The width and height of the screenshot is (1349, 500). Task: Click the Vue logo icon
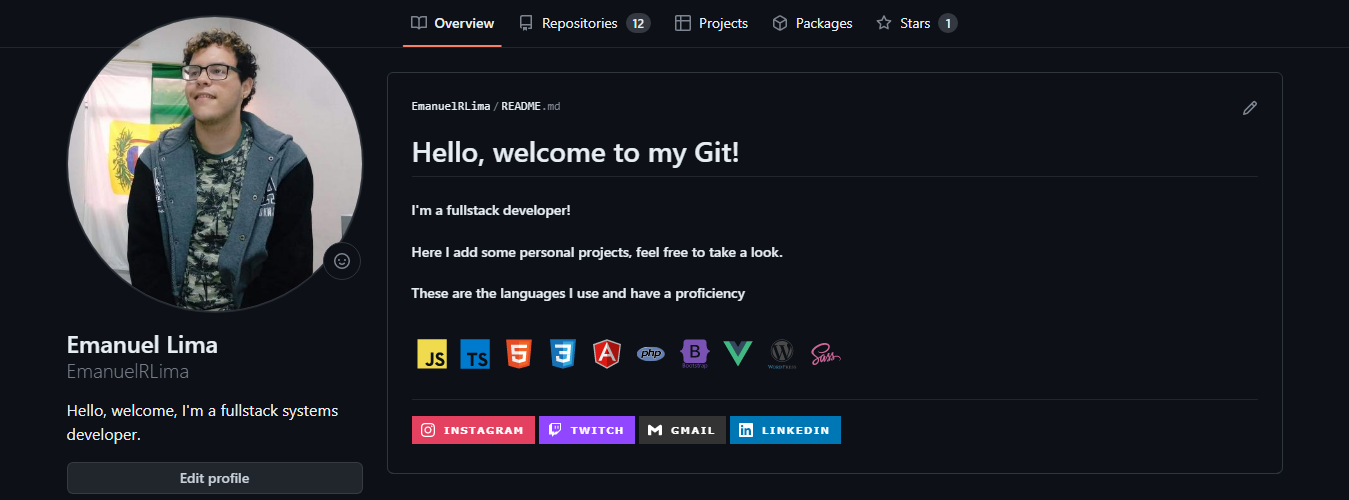pos(738,353)
